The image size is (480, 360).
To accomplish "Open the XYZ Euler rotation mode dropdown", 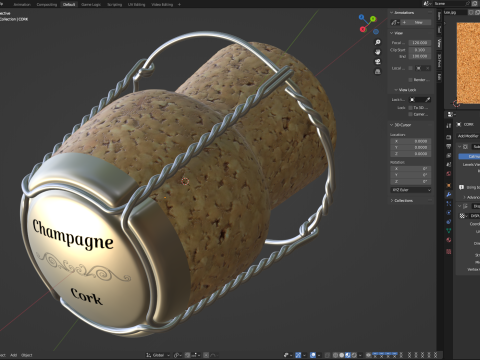I will [411, 190].
